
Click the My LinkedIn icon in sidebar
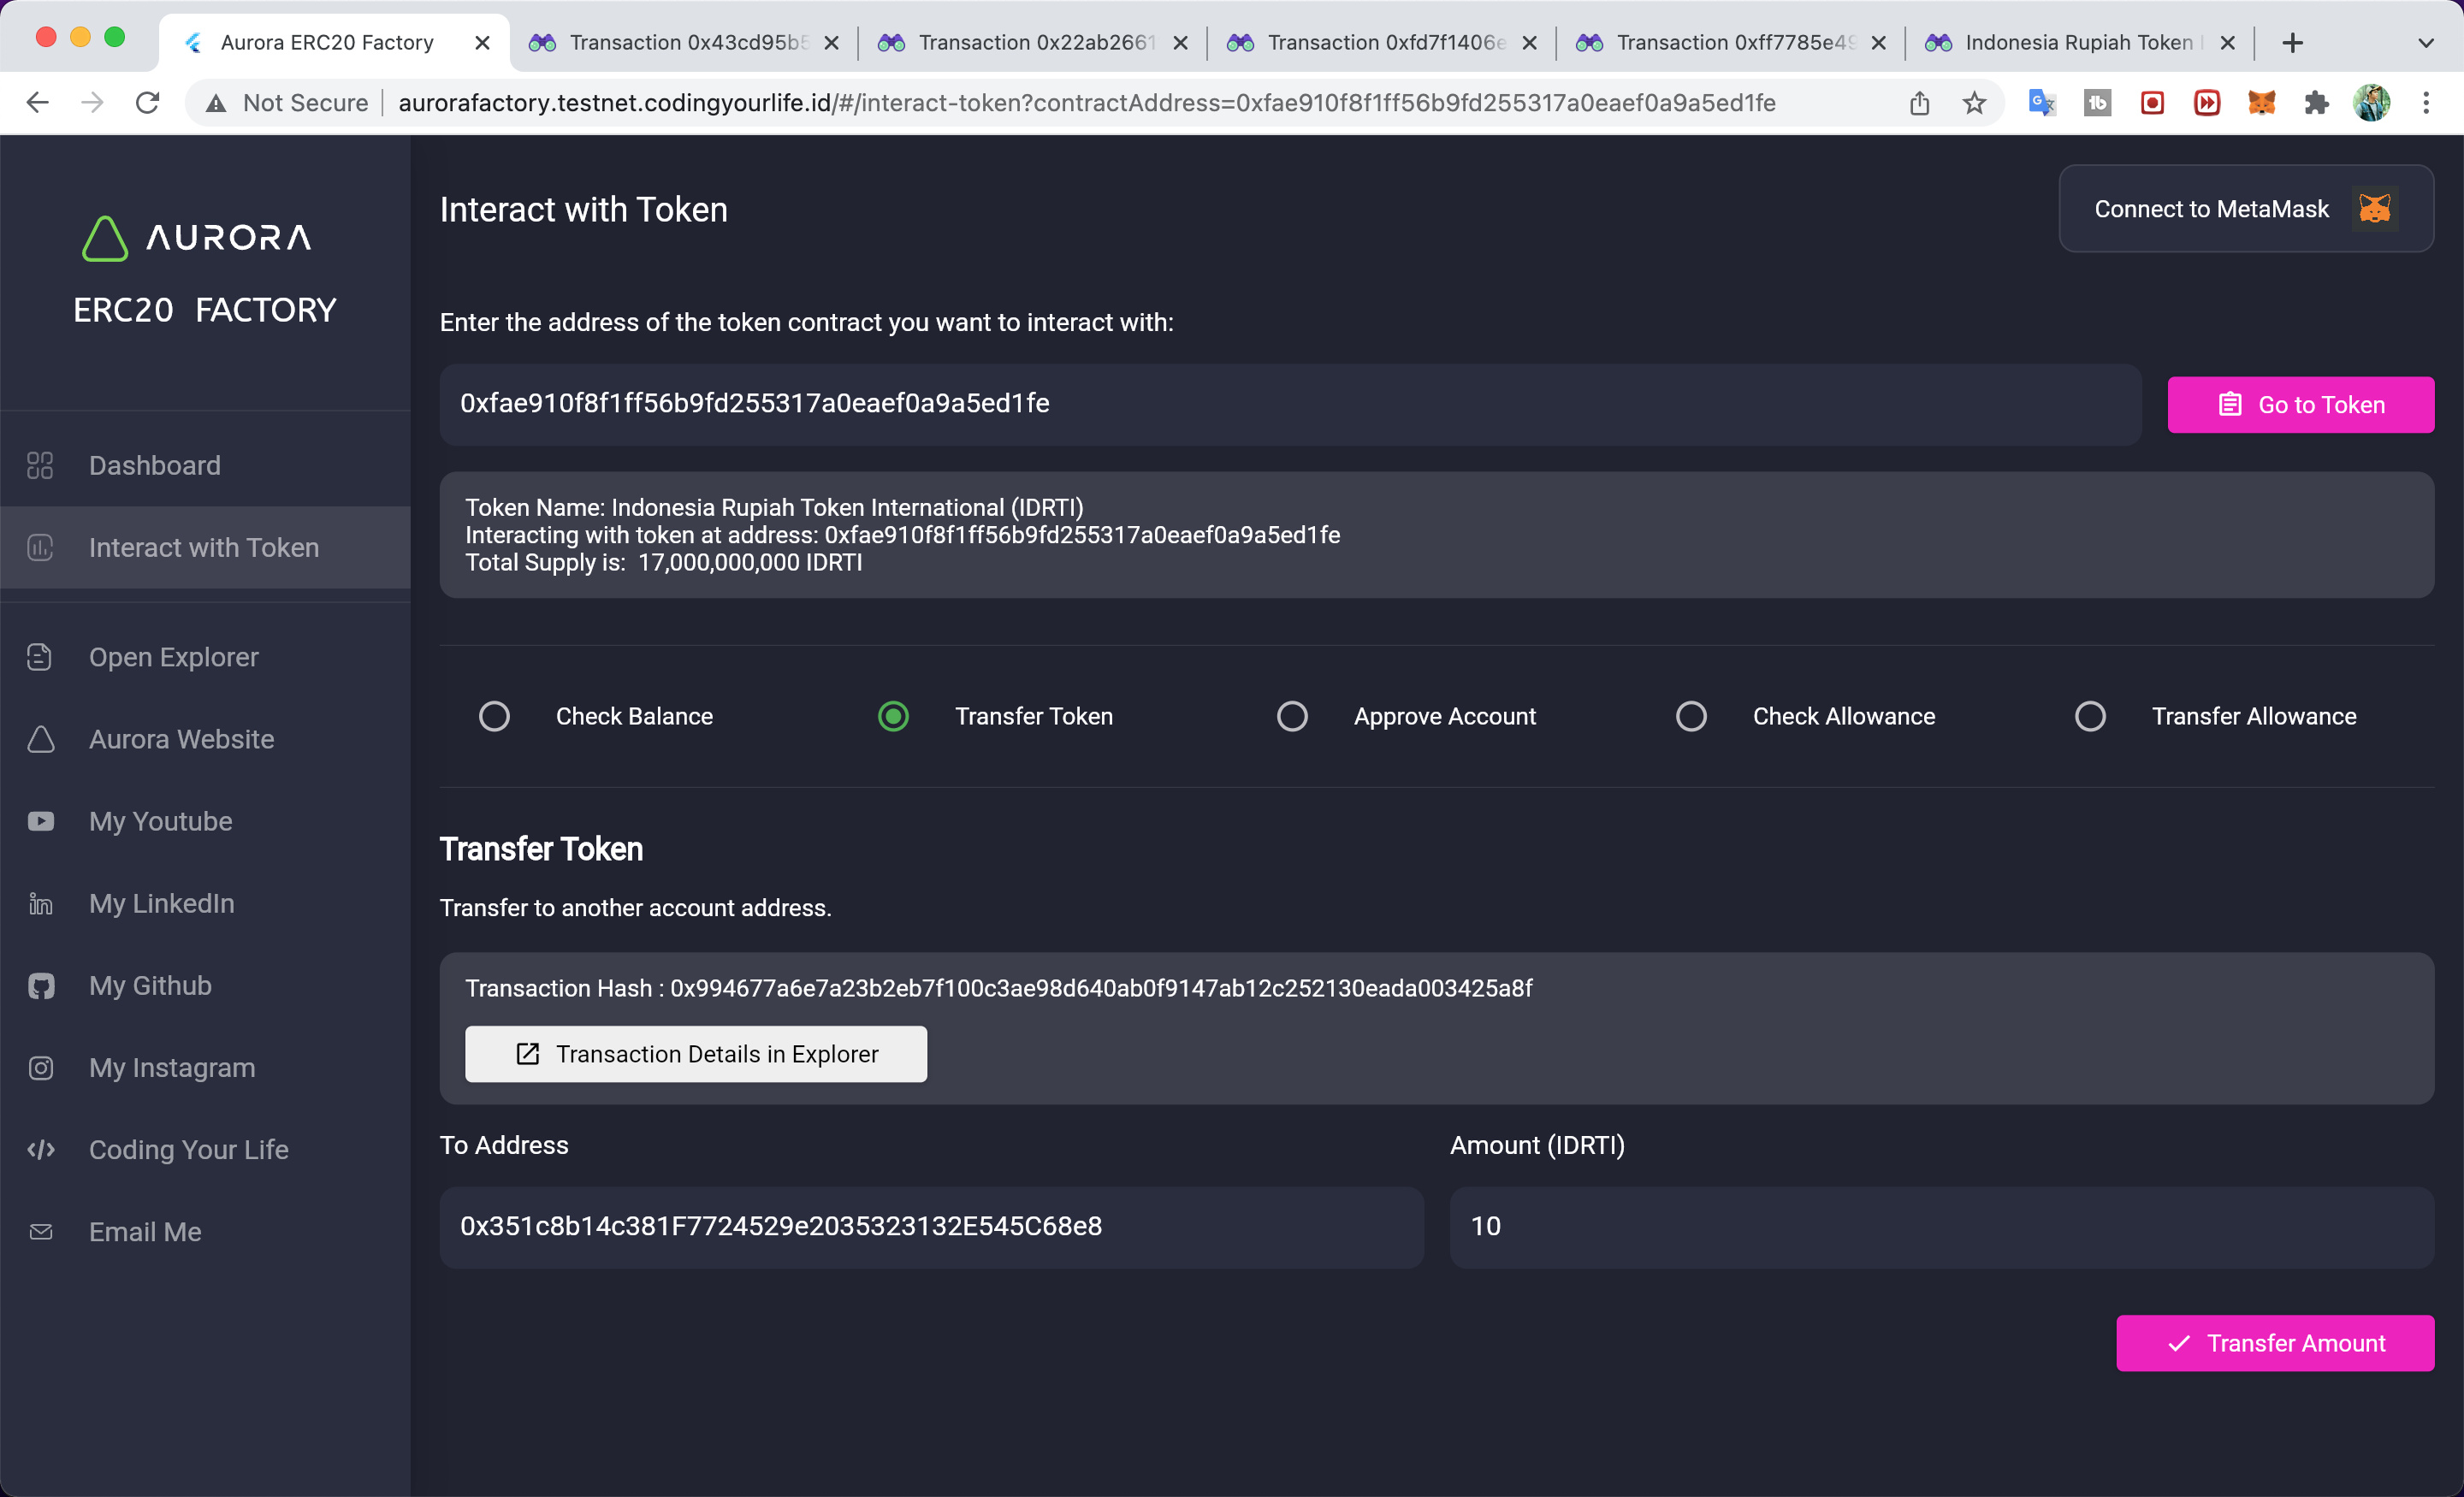pyautogui.click(x=40, y=904)
